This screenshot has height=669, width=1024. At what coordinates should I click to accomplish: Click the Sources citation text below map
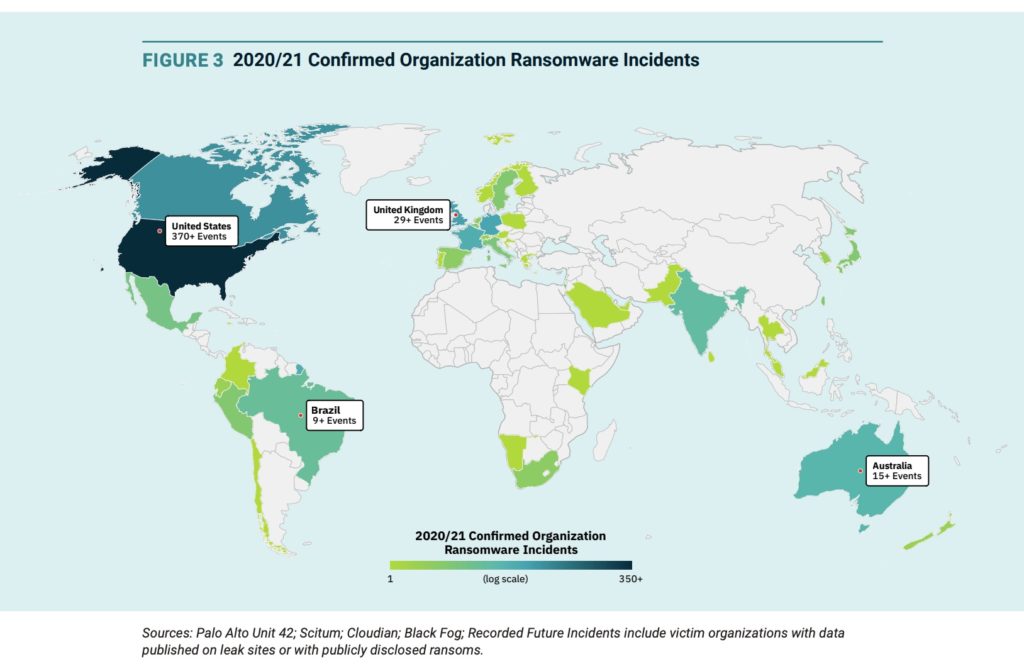(495, 643)
